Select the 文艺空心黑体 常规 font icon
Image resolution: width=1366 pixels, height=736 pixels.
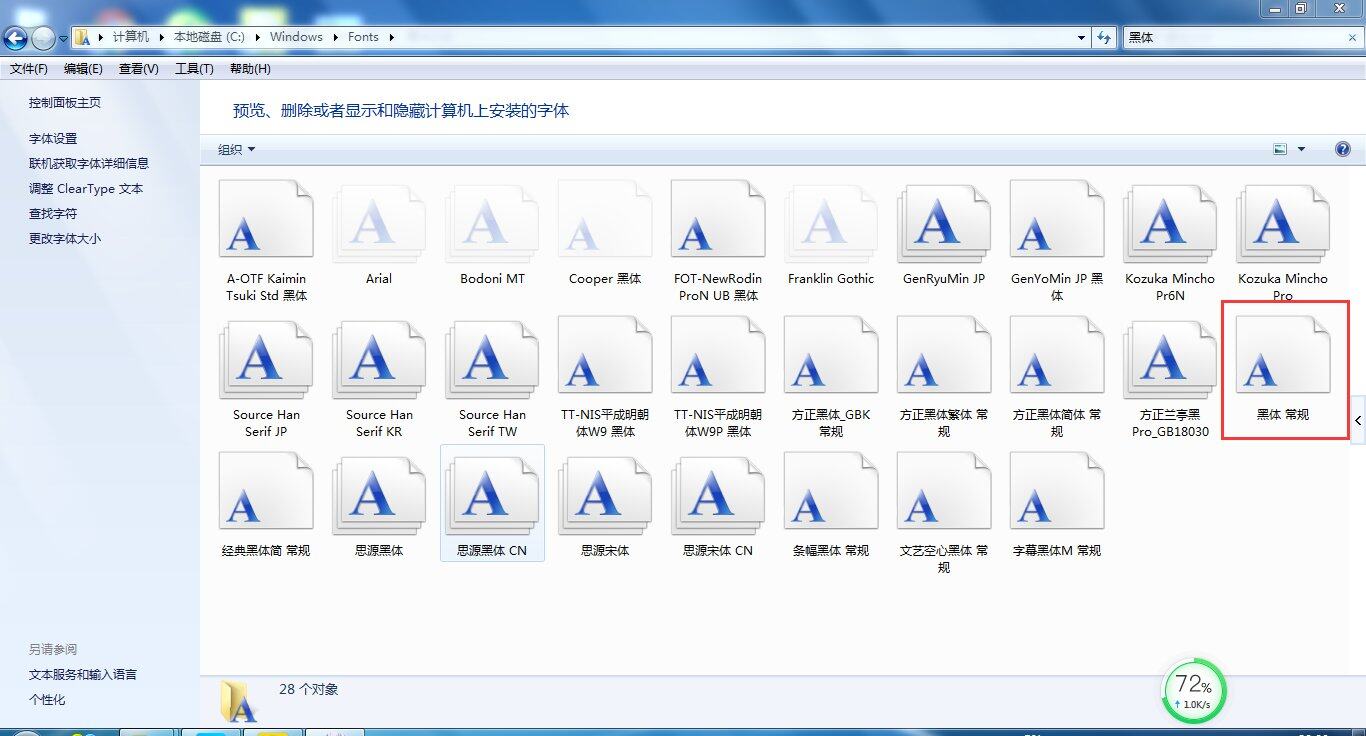[x=944, y=493]
